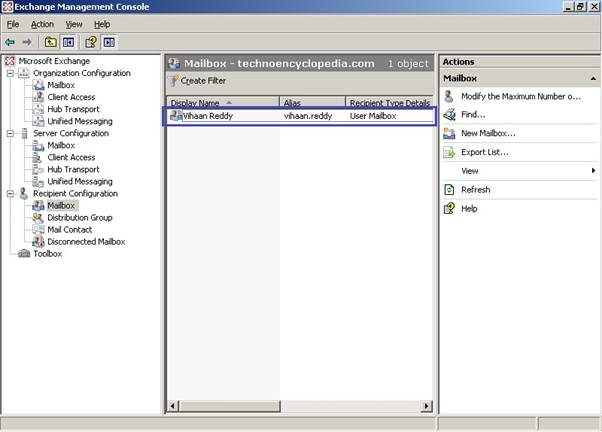Open the View submenu arrow
Image resolution: width=602 pixels, height=432 pixels.
tap(594, 170)
